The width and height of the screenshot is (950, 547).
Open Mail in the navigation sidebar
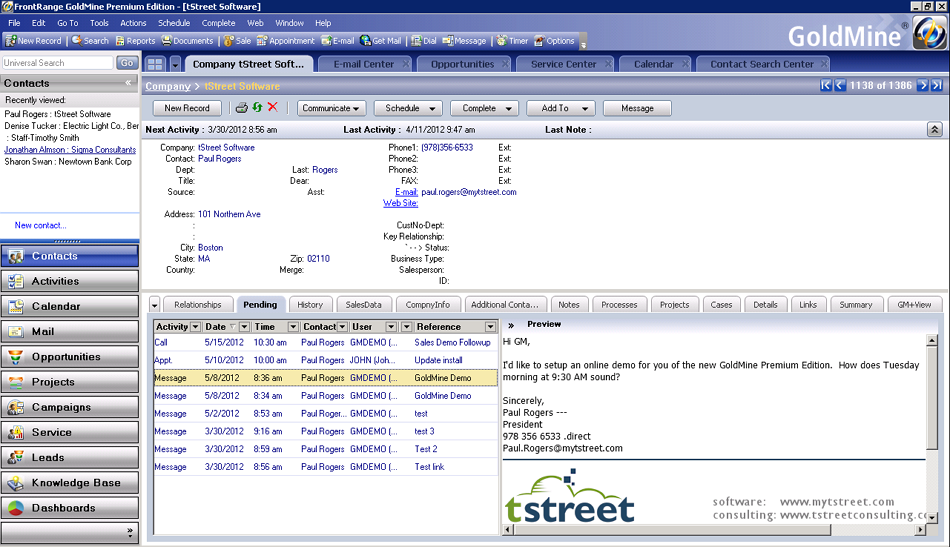pyautogui.click(x=70, y=331)
